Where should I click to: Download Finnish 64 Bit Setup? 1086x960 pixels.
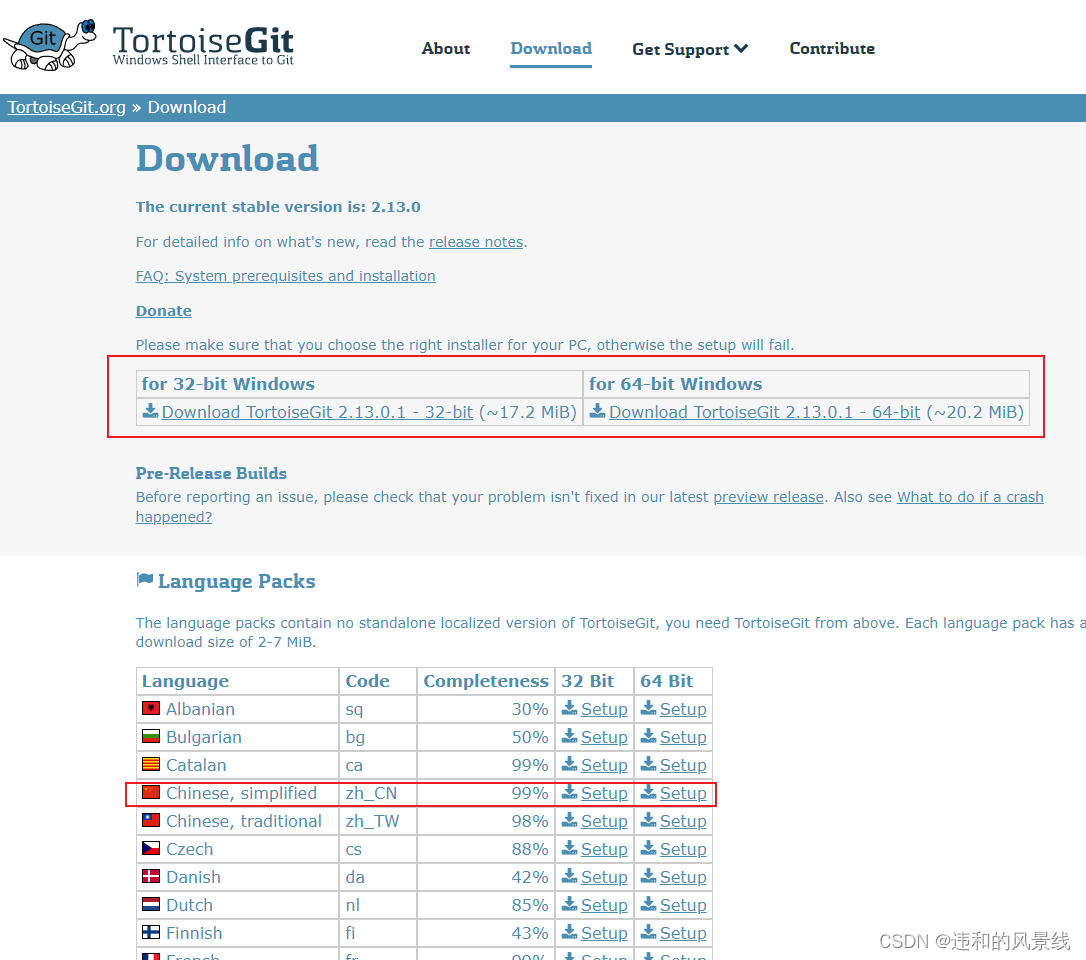click(683, 933)
